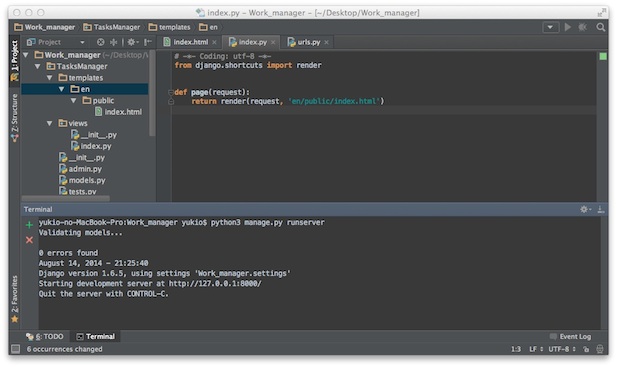Click green inspection status indicator in editor
Screen dimensions: 617x367
coord(602,57)
